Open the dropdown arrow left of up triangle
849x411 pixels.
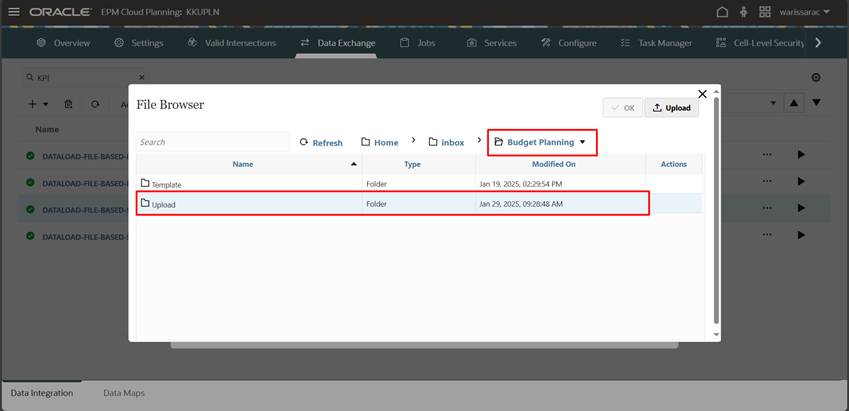click(773, 102)
